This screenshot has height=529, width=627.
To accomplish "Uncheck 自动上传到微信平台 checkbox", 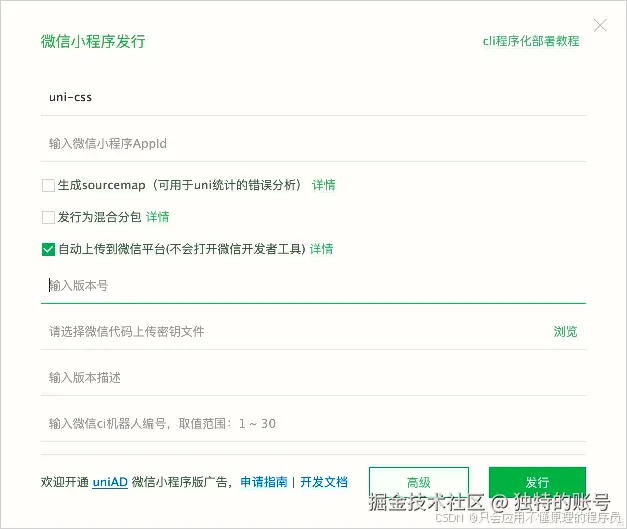I will pos(48,249).
